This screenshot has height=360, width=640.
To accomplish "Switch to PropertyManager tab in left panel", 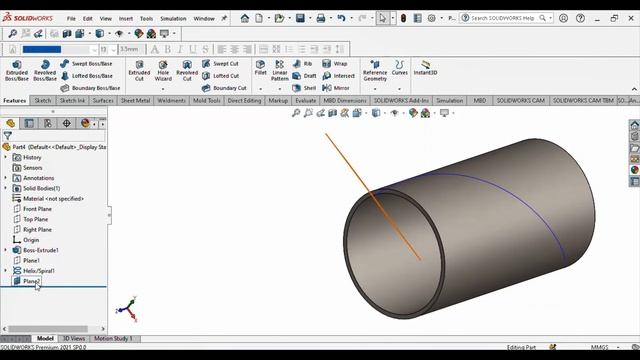I will (x=29, y=123).
